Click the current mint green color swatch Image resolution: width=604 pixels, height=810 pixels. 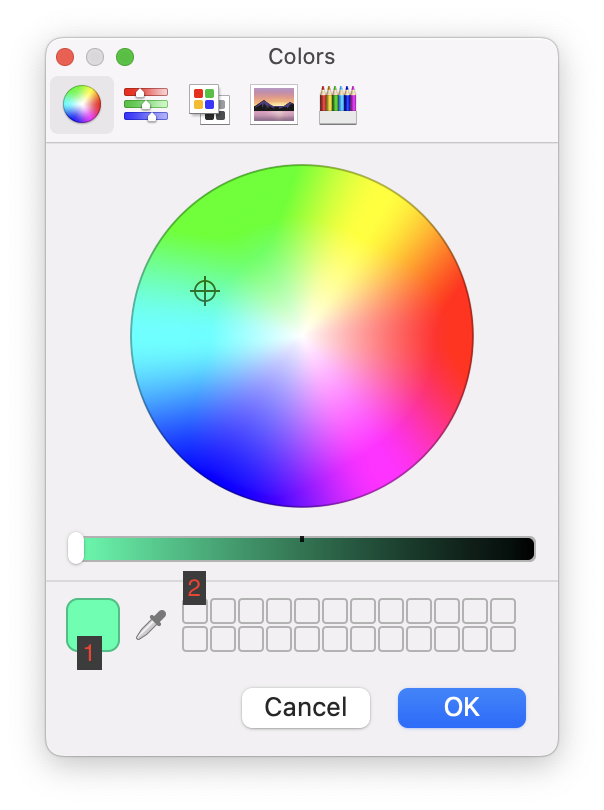[93, 625]
